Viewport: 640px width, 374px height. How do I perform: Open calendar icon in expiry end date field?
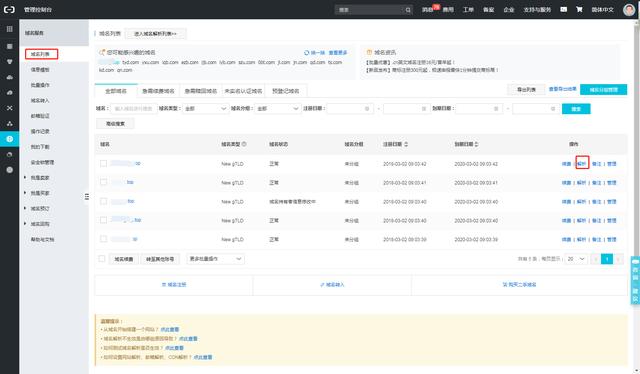[x=553, y=109]
